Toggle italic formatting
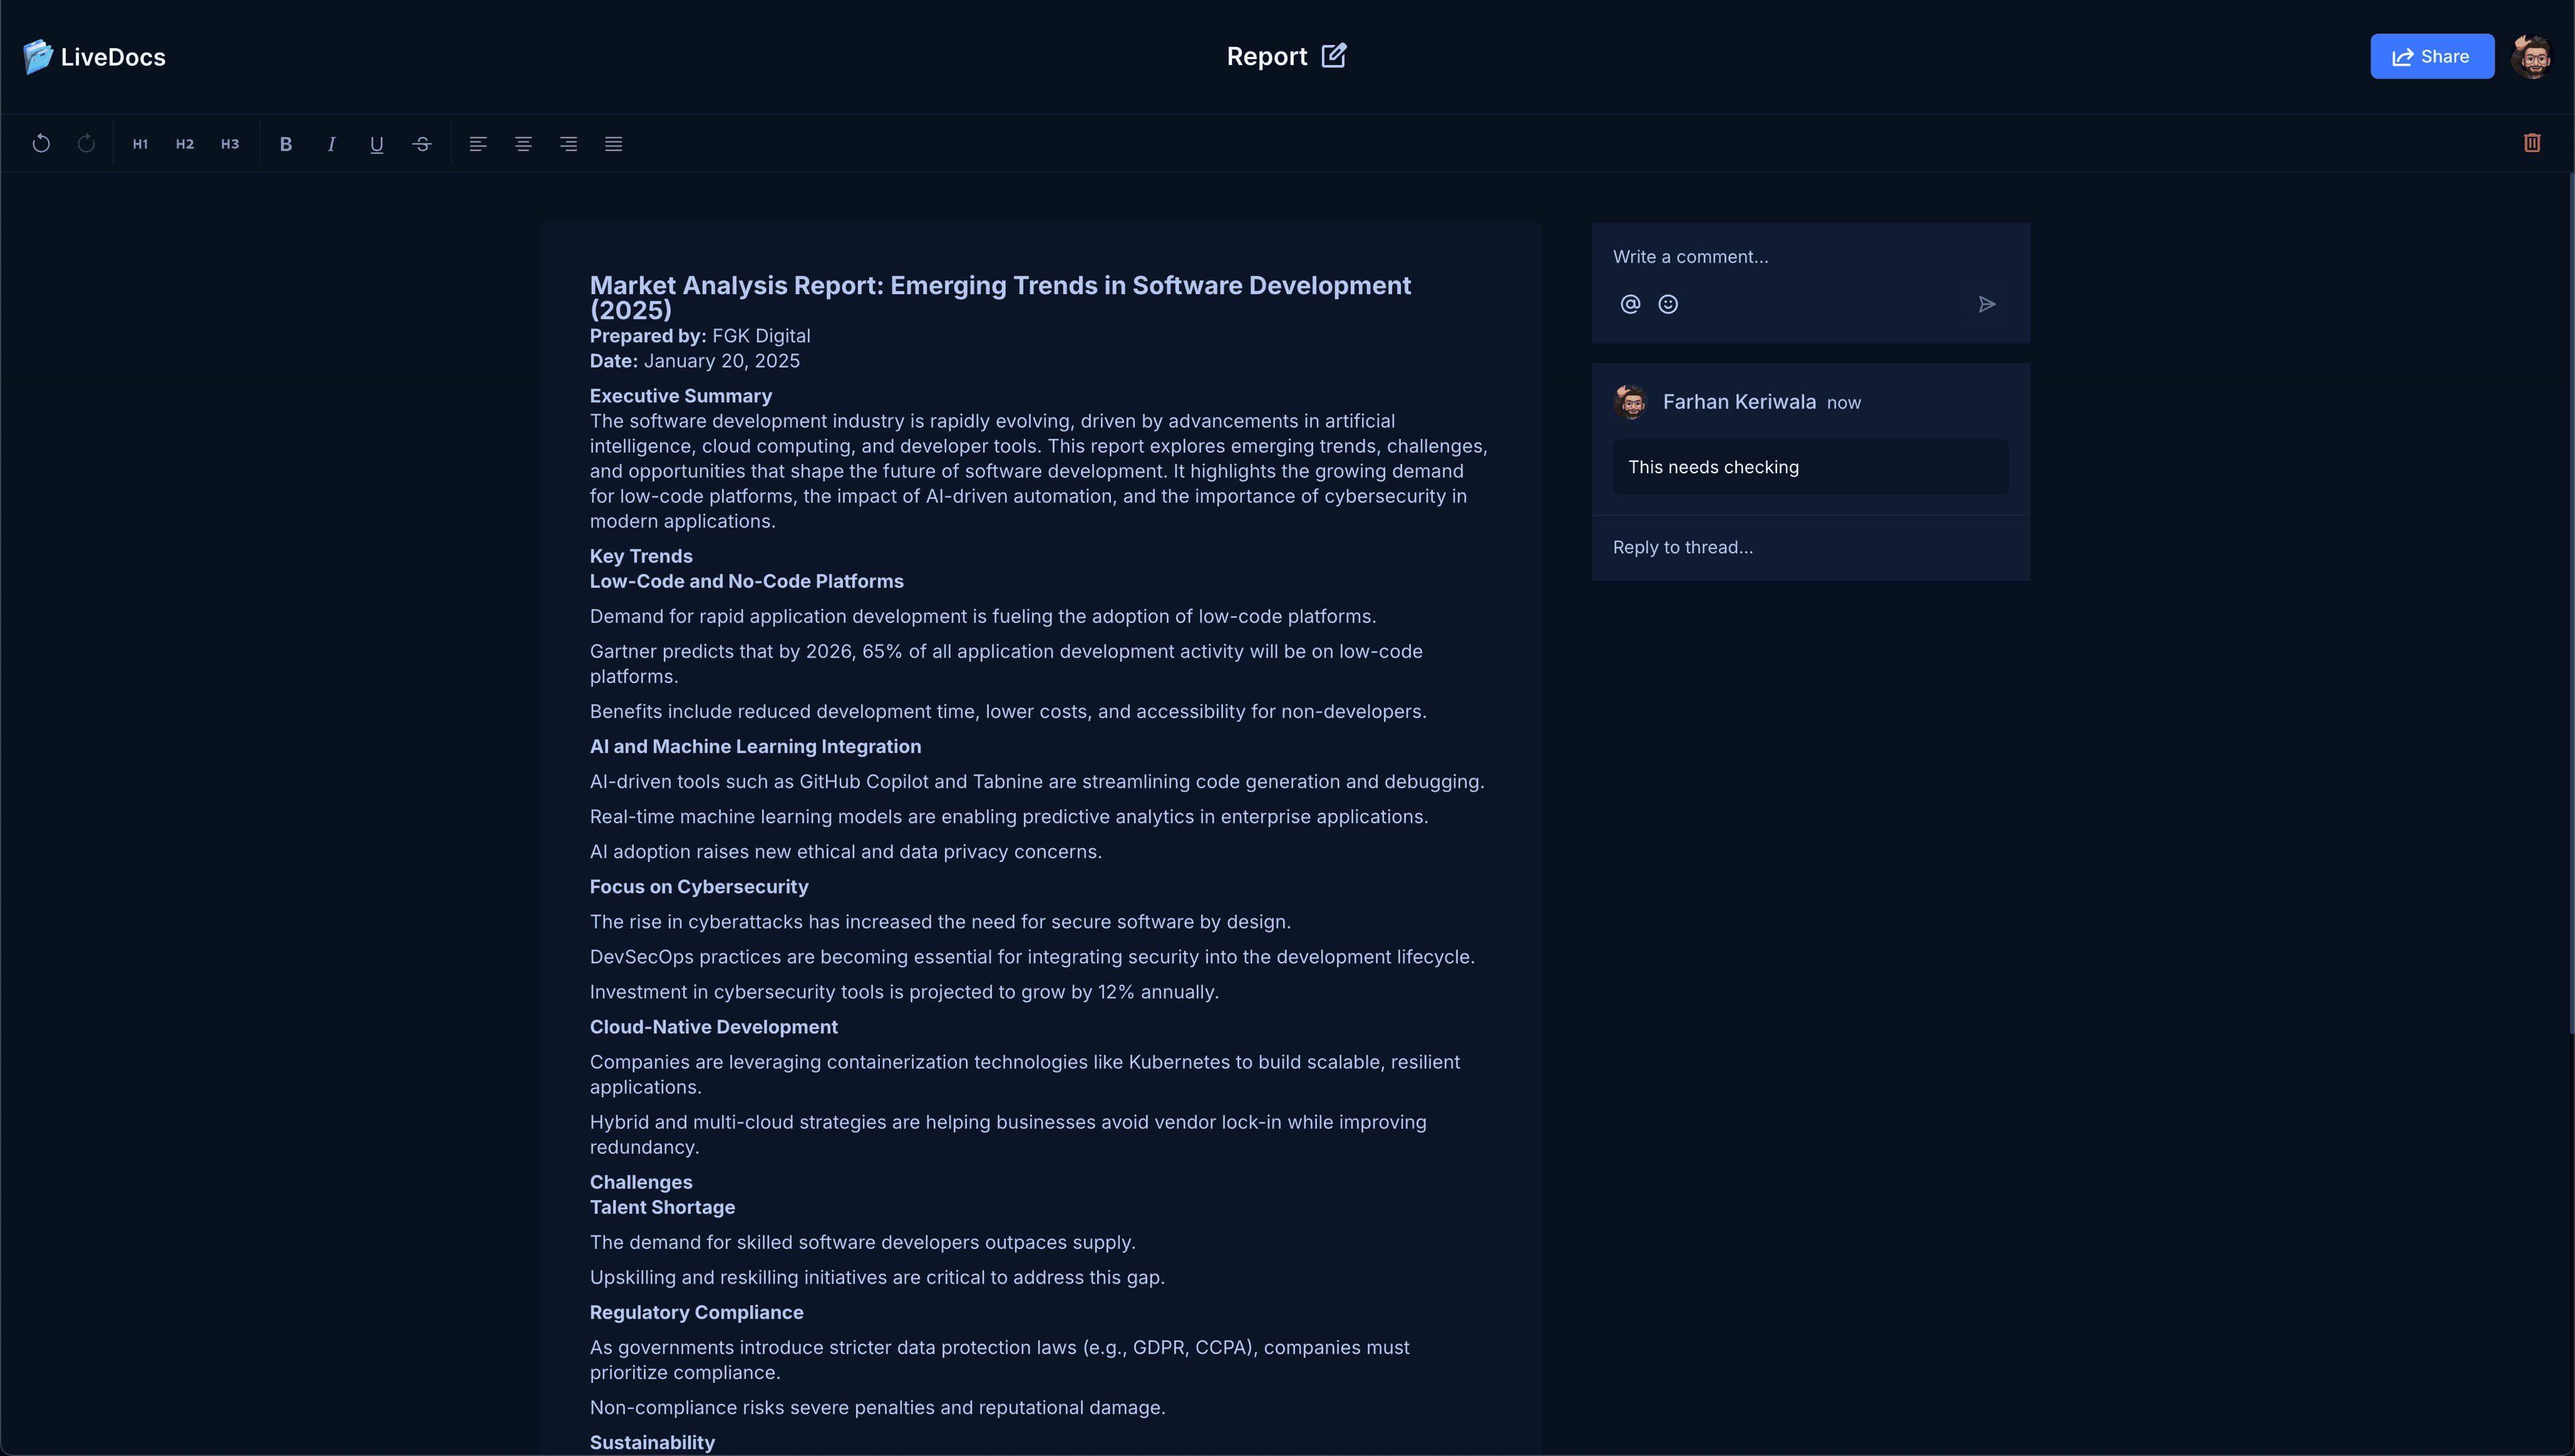The width and height of the screenshot is (2575, 1456). (331, 144)
